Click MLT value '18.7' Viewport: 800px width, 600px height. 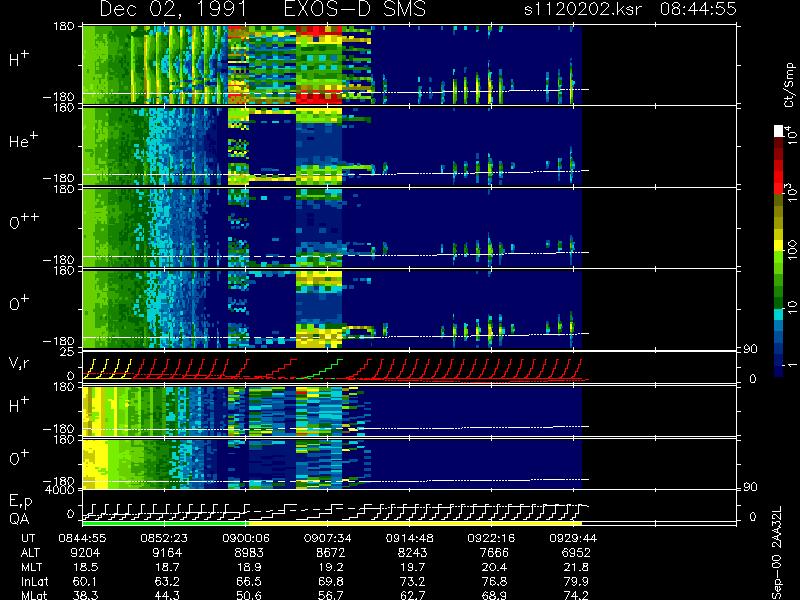(167, 567)
